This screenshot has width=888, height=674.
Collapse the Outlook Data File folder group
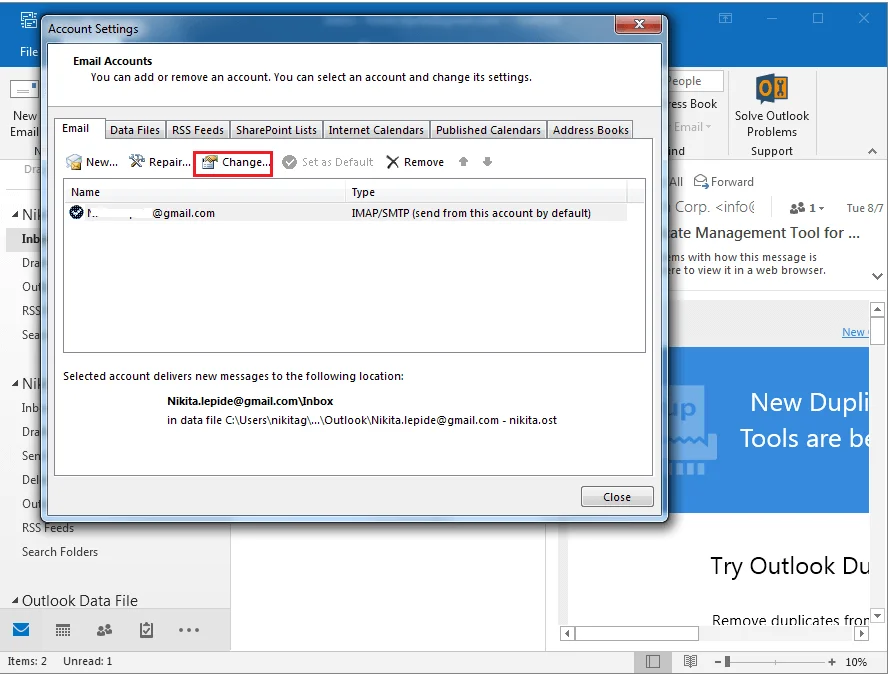click(x=15, y=600)
